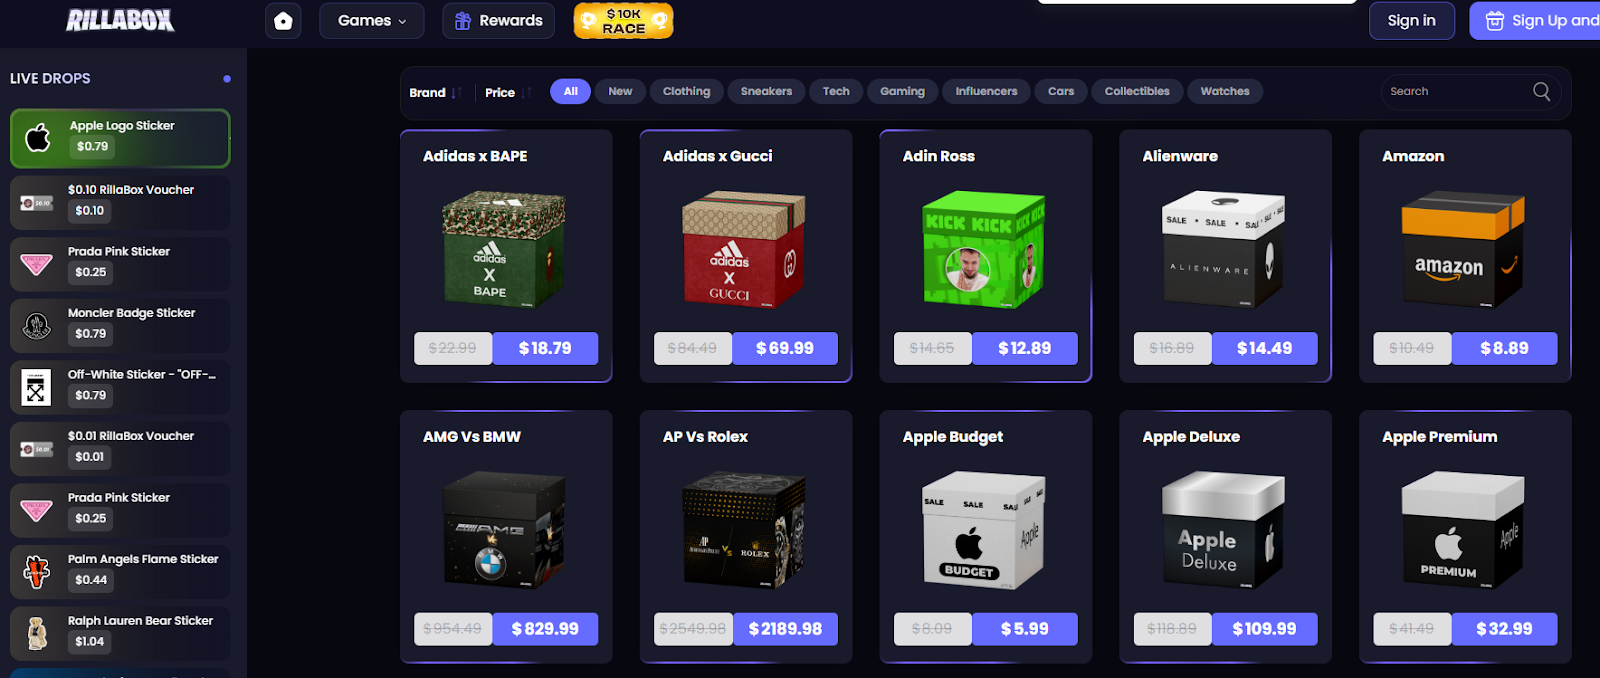The width and height of the screenshot is (1600, 678).
Task: Select the Apple Logo Sticker drop
Action: point(120,138)
